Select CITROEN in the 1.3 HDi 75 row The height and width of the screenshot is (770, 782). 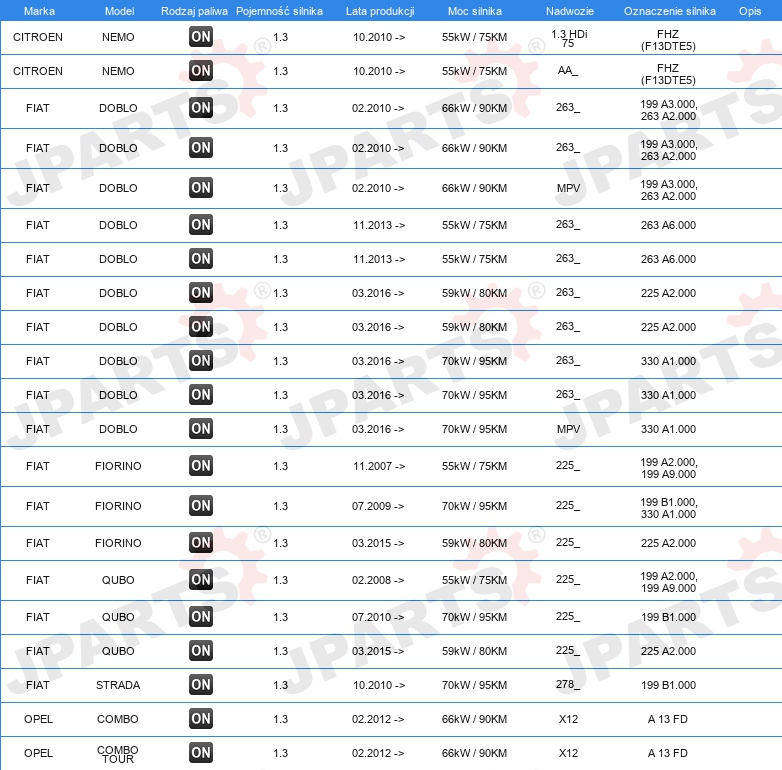point(38,37)
